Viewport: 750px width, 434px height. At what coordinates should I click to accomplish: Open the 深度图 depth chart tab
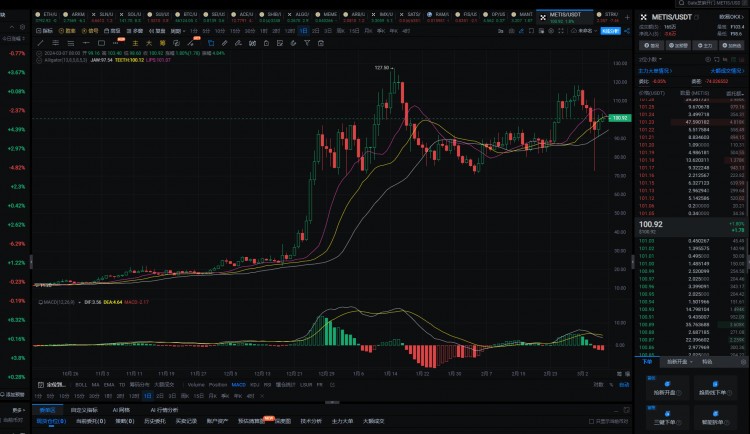click(283, 422)
